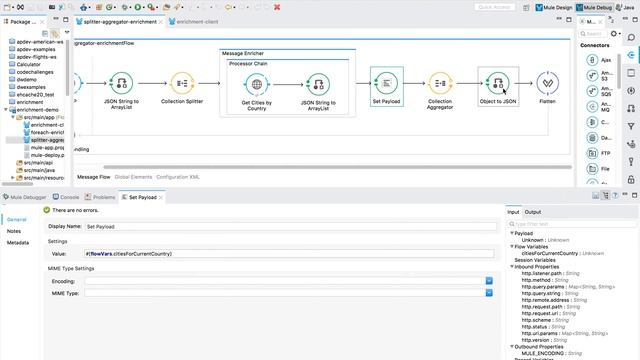Click the Package Explorer vertical scrollbar
640x360 pixels.
click(x=67, y=68)
